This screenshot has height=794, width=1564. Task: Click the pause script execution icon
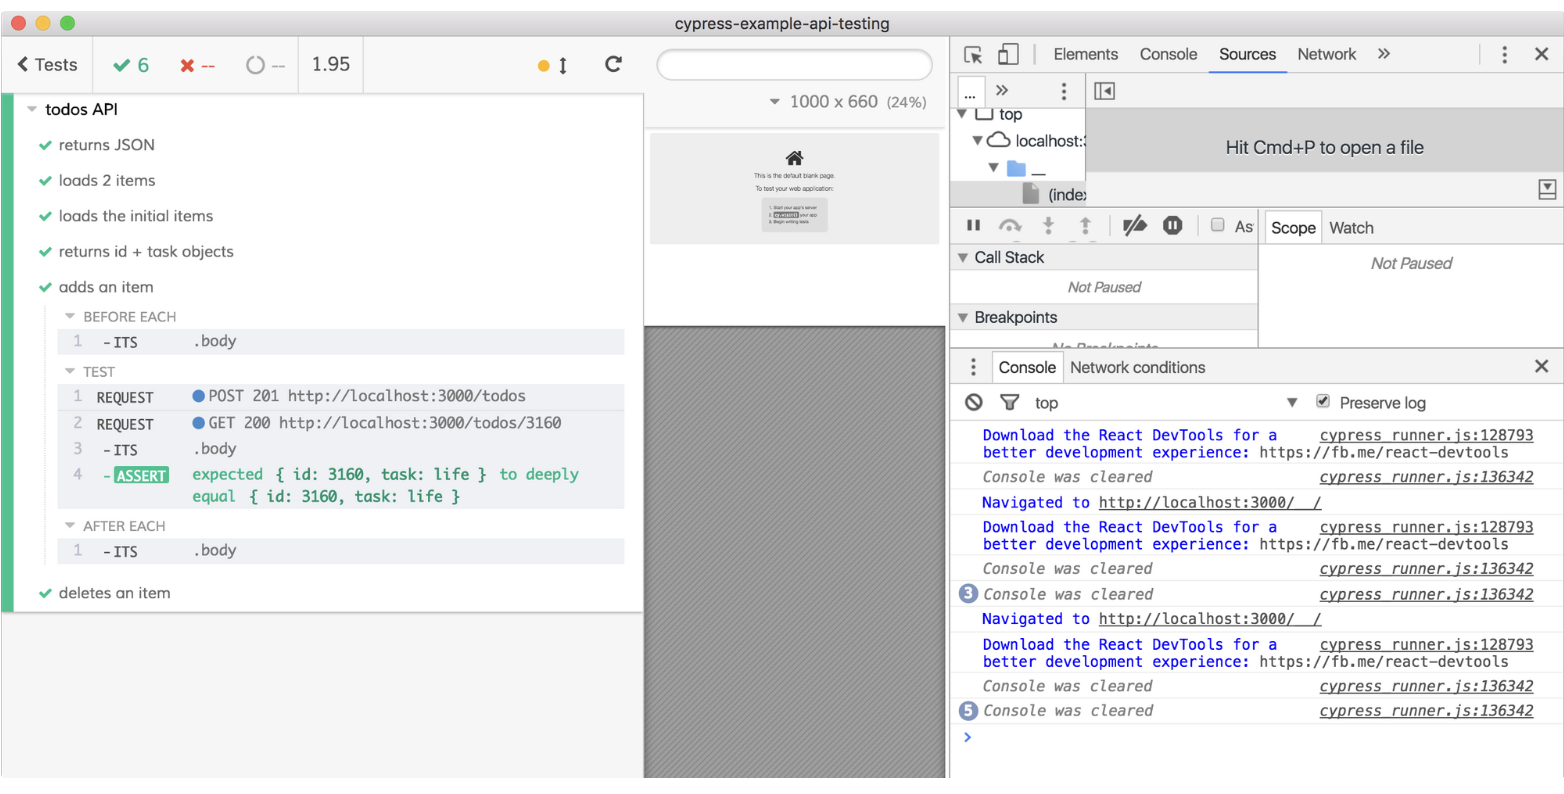[973, 226]
